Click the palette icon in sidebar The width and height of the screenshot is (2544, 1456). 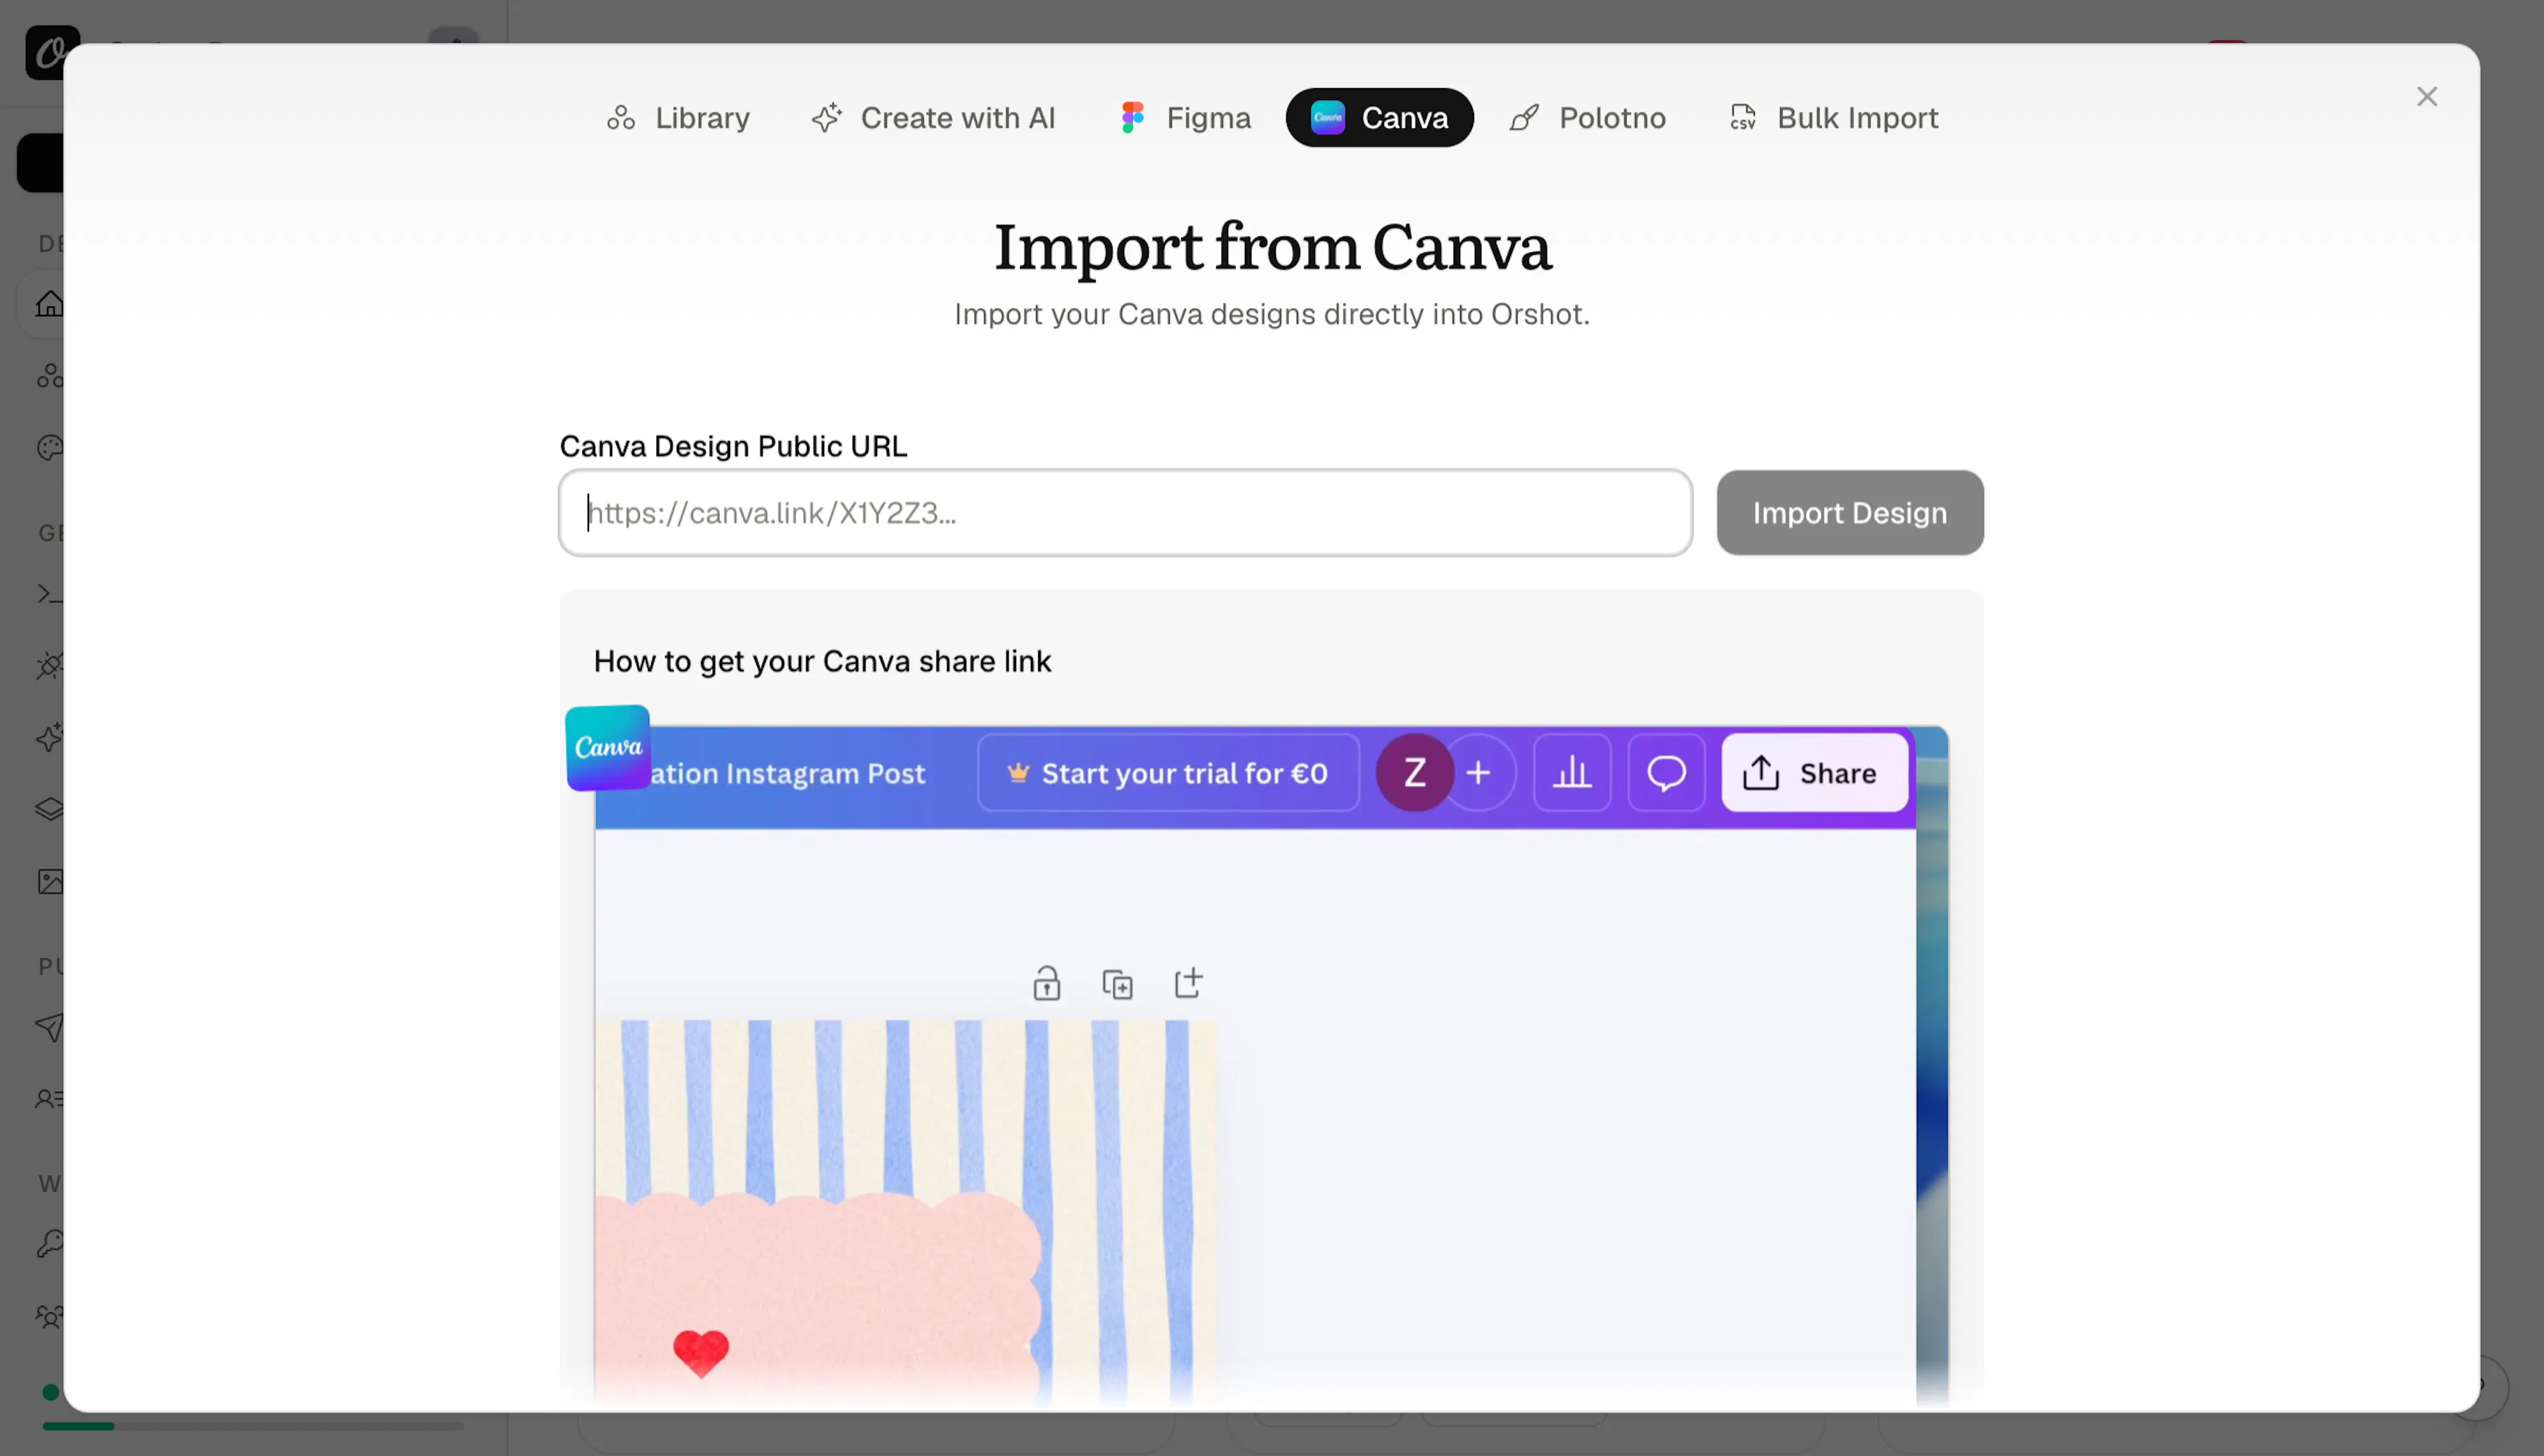49,448
